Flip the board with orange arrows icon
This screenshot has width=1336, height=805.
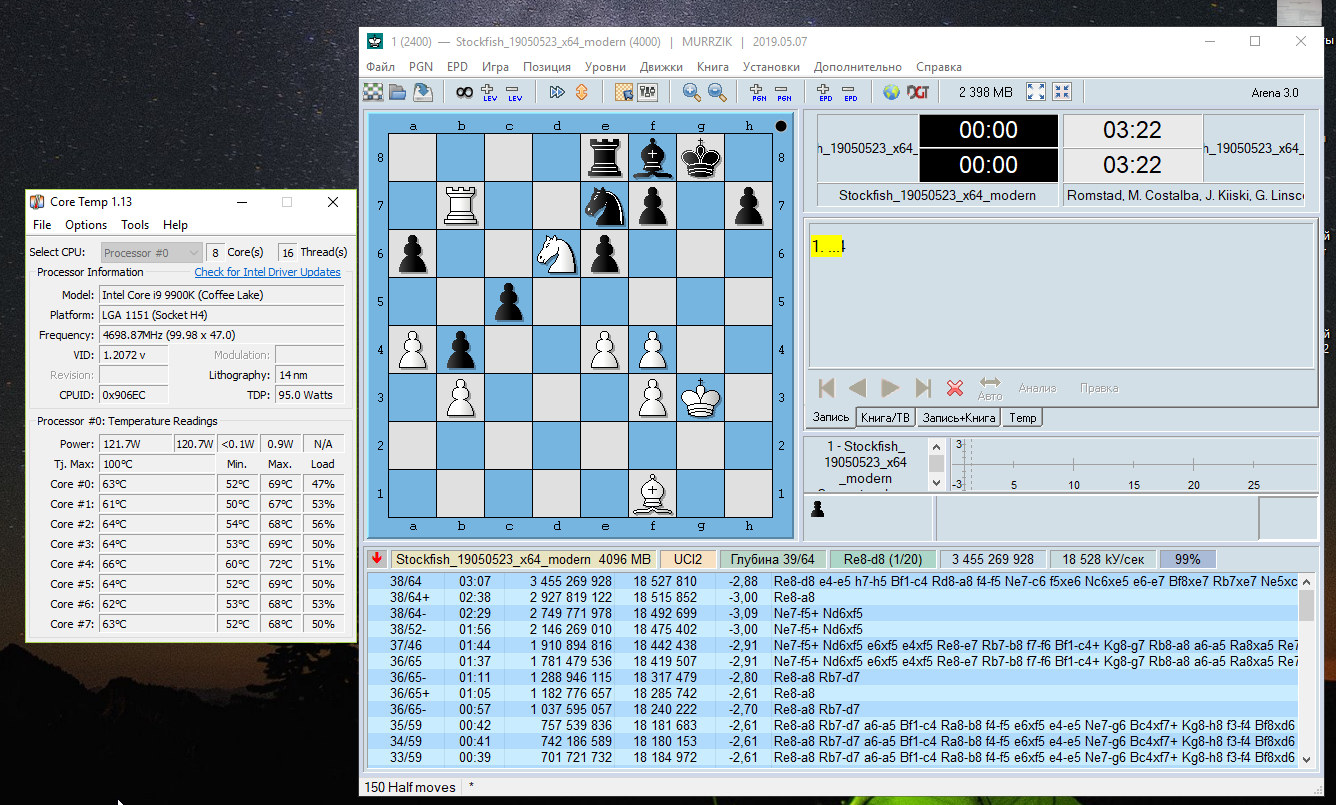coord(581,92)
